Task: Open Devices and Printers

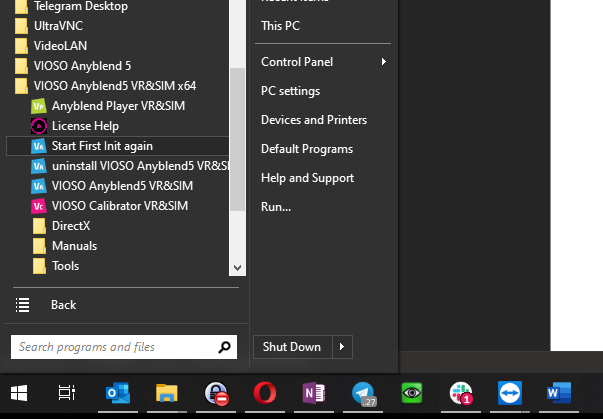Action: pos(313,120)
